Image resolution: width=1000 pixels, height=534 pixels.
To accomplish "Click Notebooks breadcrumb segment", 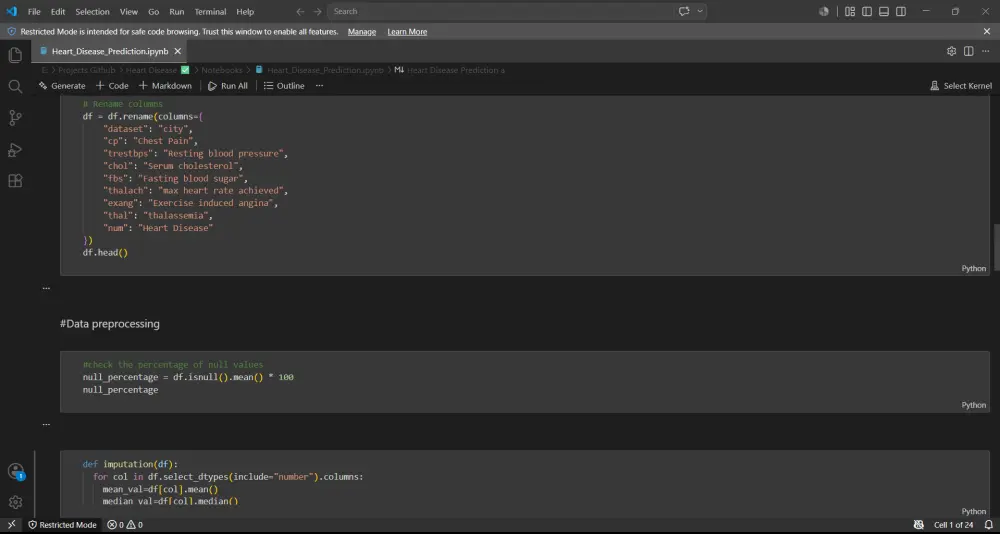I will click(222, 70).
